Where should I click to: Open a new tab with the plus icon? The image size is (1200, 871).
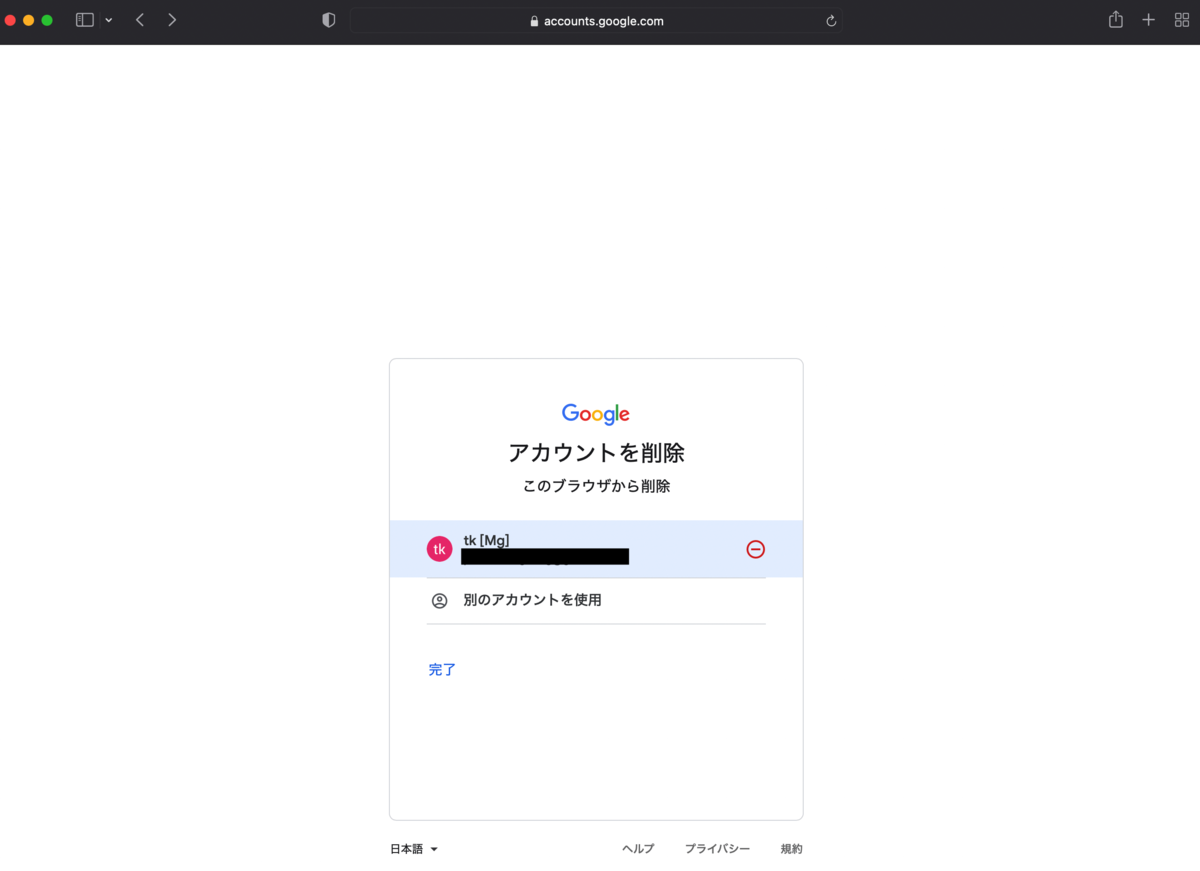[x=1148, y=19]
